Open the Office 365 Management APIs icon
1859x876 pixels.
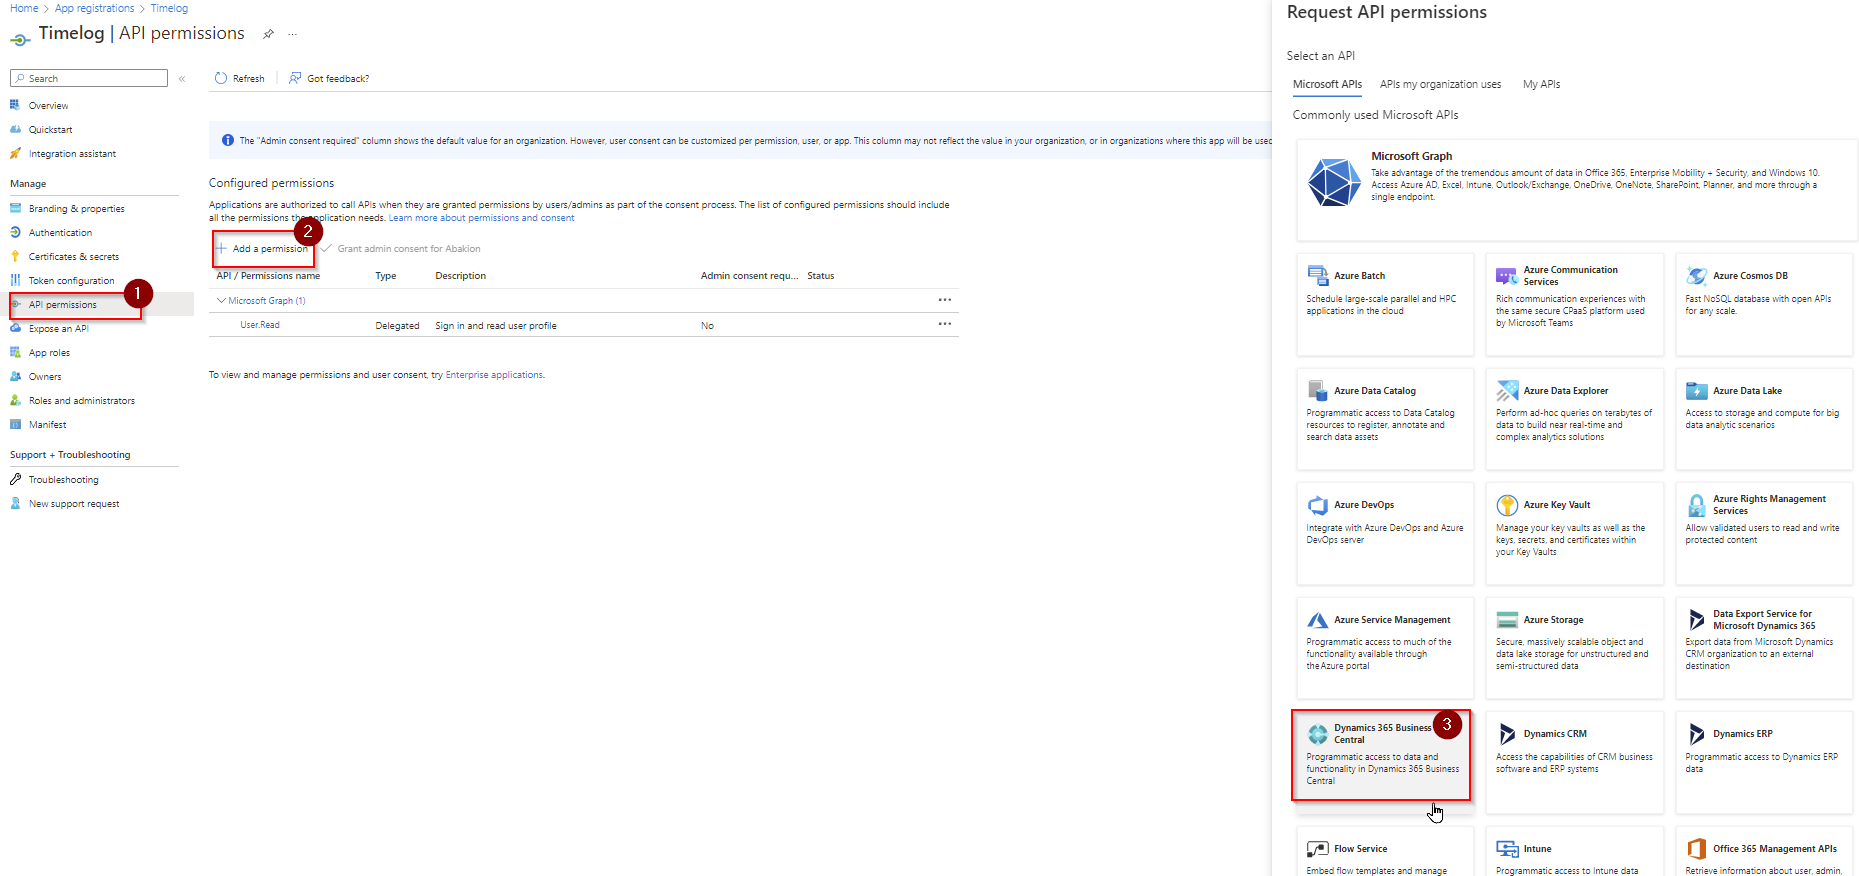coord(1696,849)
